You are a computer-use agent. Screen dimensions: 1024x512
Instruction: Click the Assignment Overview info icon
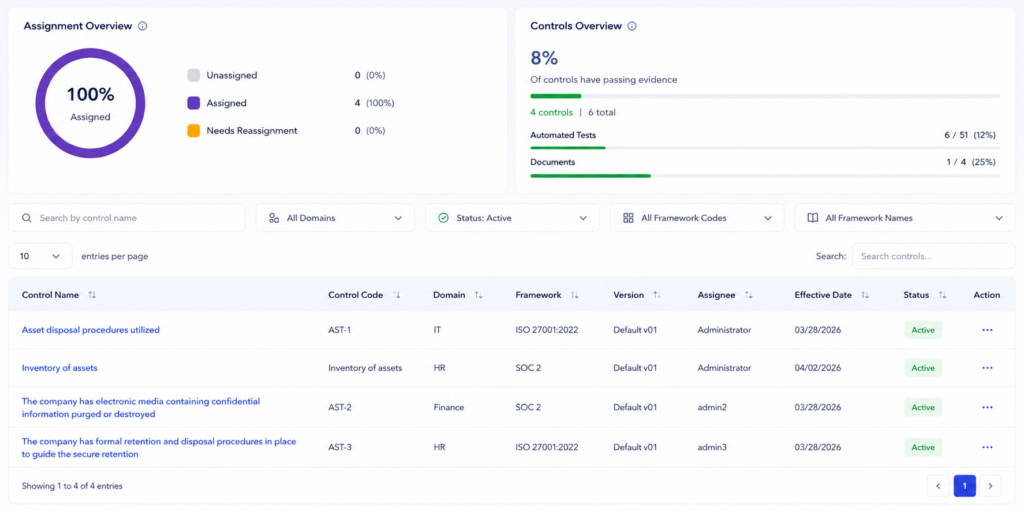coord(143,26)
